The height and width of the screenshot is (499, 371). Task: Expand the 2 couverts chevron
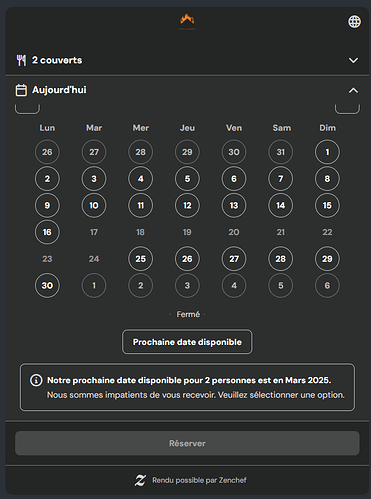[x=353, y=60]
